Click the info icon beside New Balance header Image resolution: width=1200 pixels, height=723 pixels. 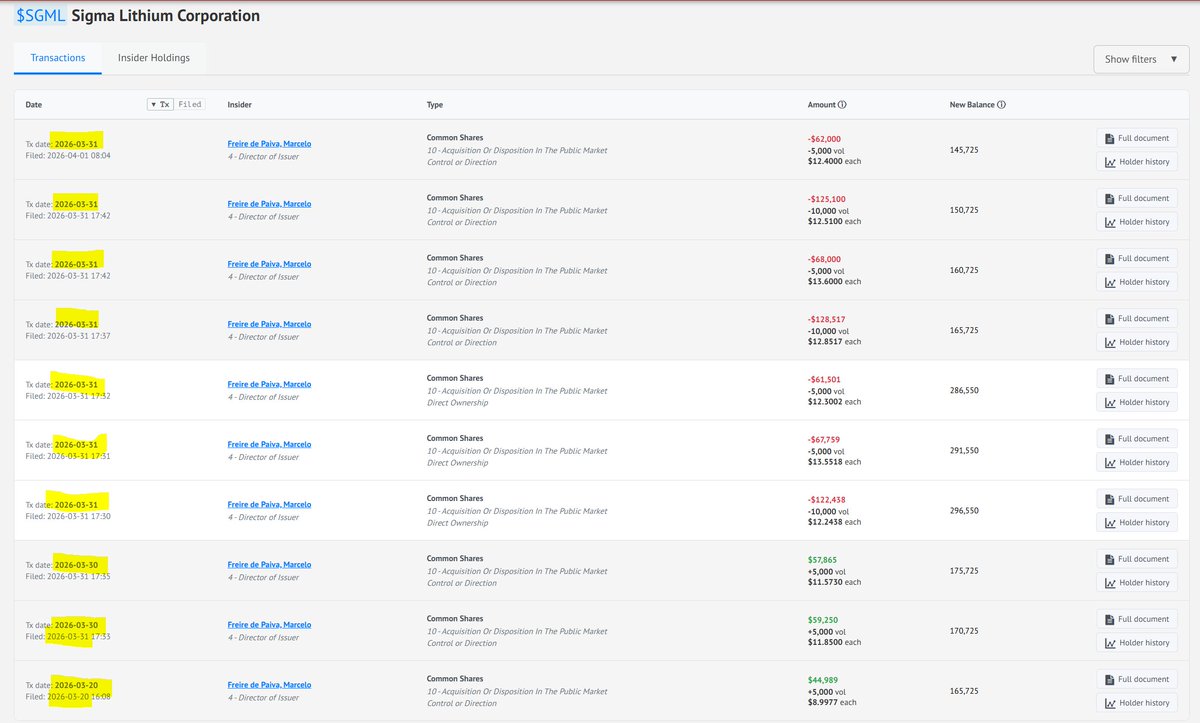pos(1001,104)
